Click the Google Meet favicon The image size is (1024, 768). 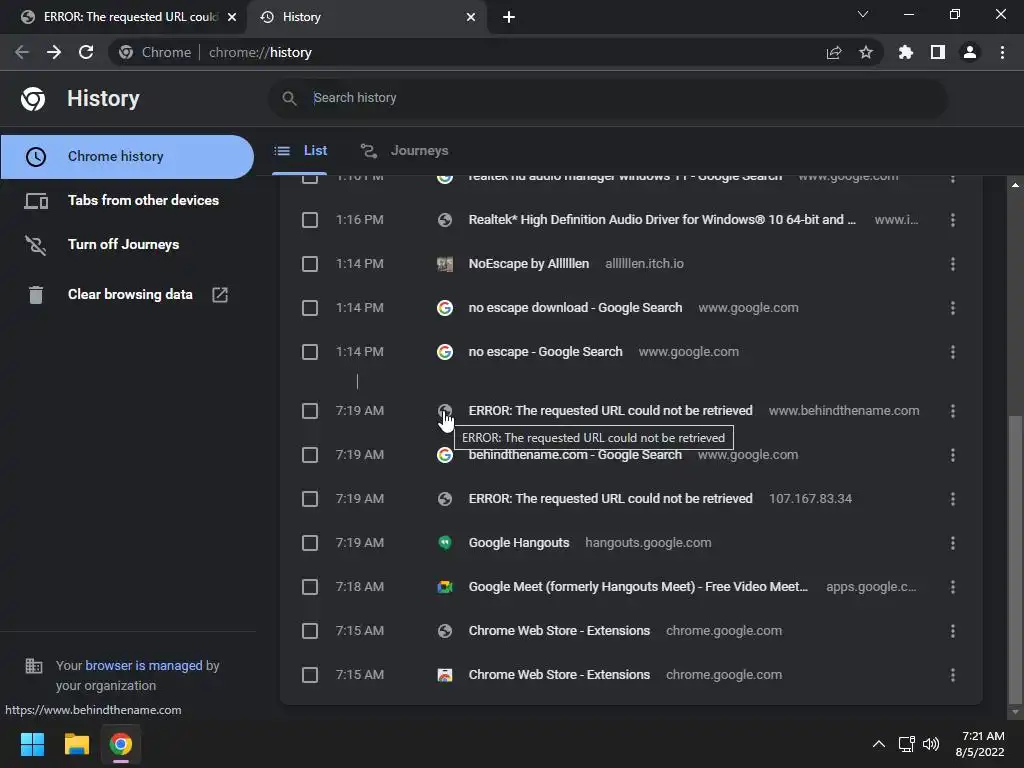445,587
